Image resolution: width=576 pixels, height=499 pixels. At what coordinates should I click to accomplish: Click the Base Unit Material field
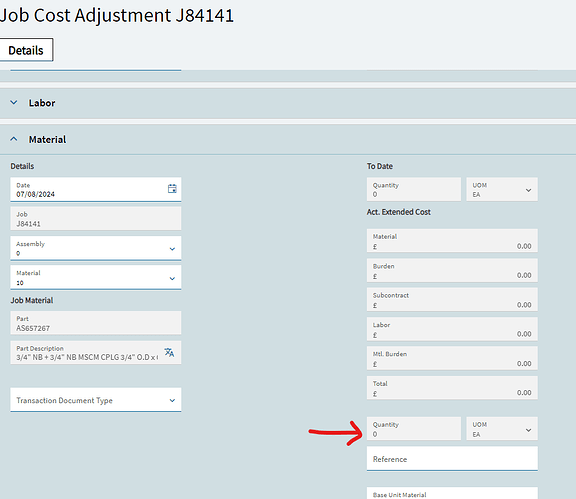point(452,493)
